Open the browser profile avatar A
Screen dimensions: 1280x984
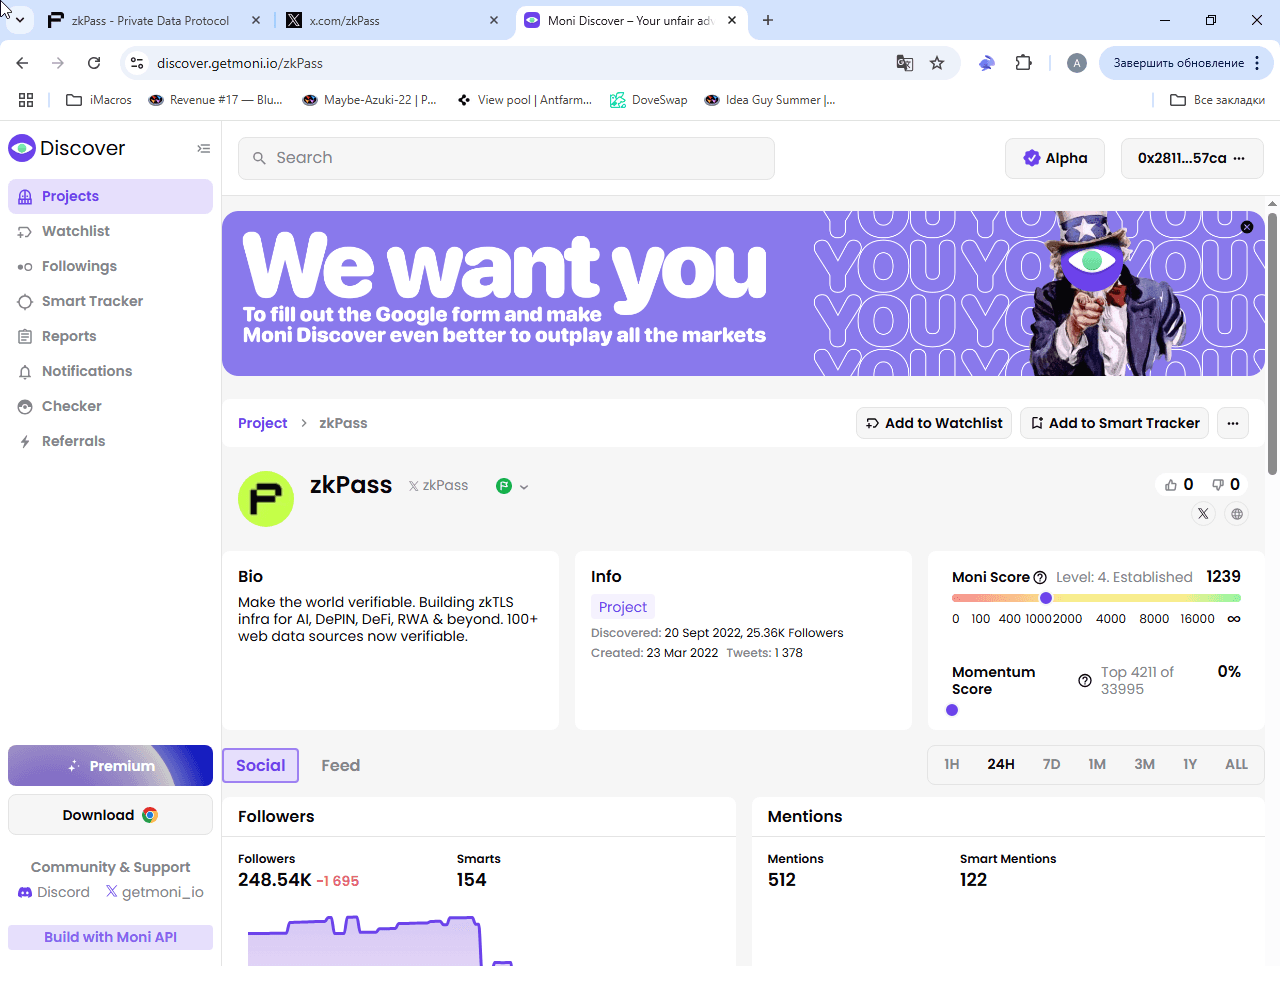[x=1077, y=63]
